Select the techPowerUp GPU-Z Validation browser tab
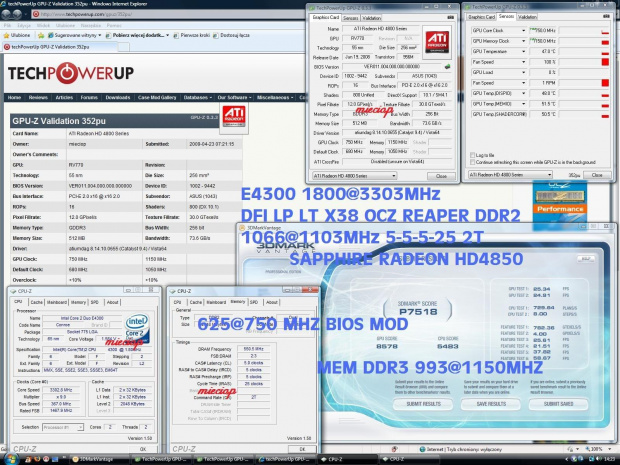The image size is (620, 465). click(59, 47)
